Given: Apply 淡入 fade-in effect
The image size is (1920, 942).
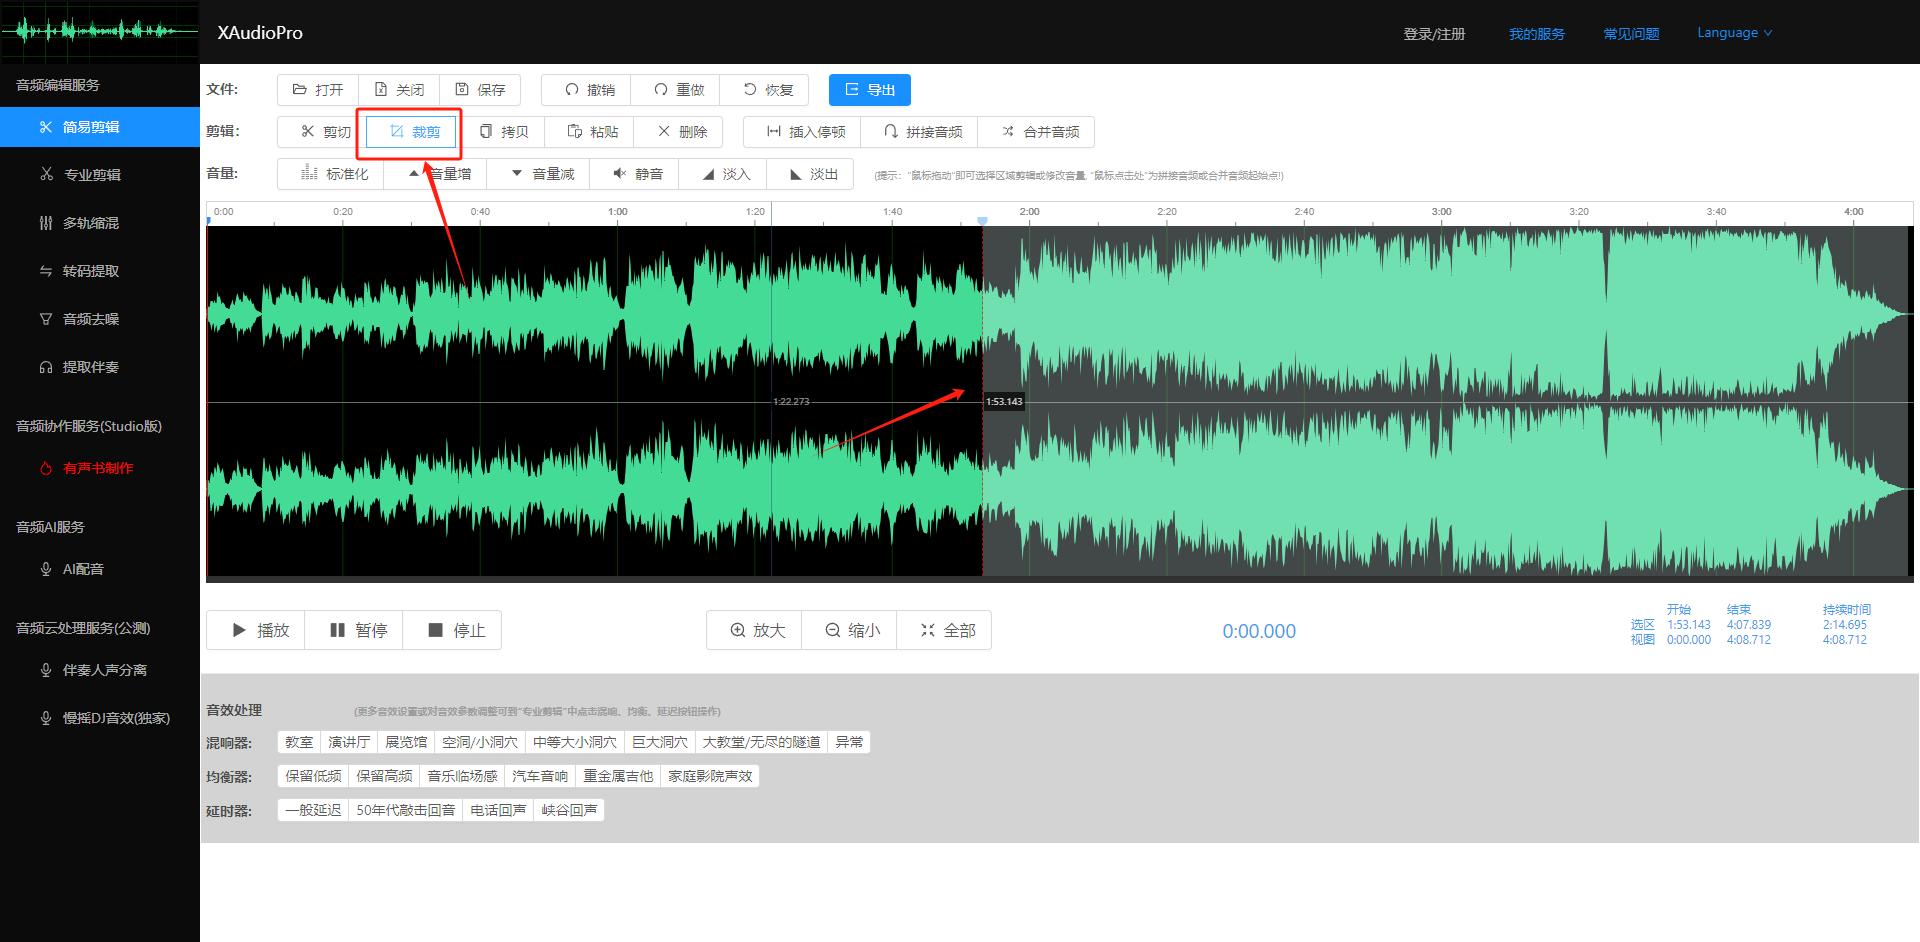Looking at the screenshot, I should [x=725, y=174].
